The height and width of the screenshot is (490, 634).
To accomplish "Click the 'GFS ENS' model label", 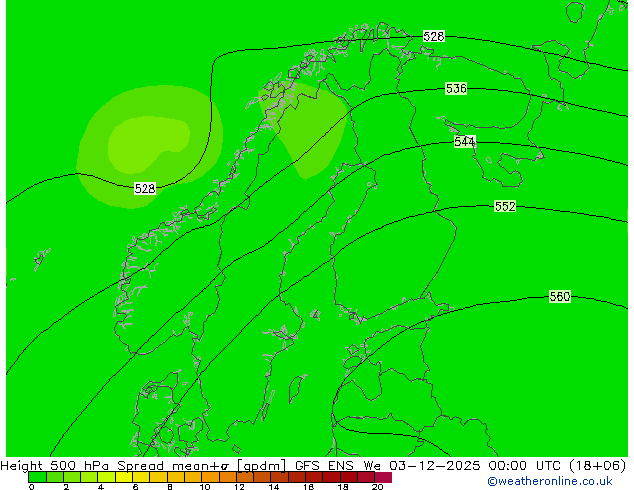I will (x=324, y=465).
